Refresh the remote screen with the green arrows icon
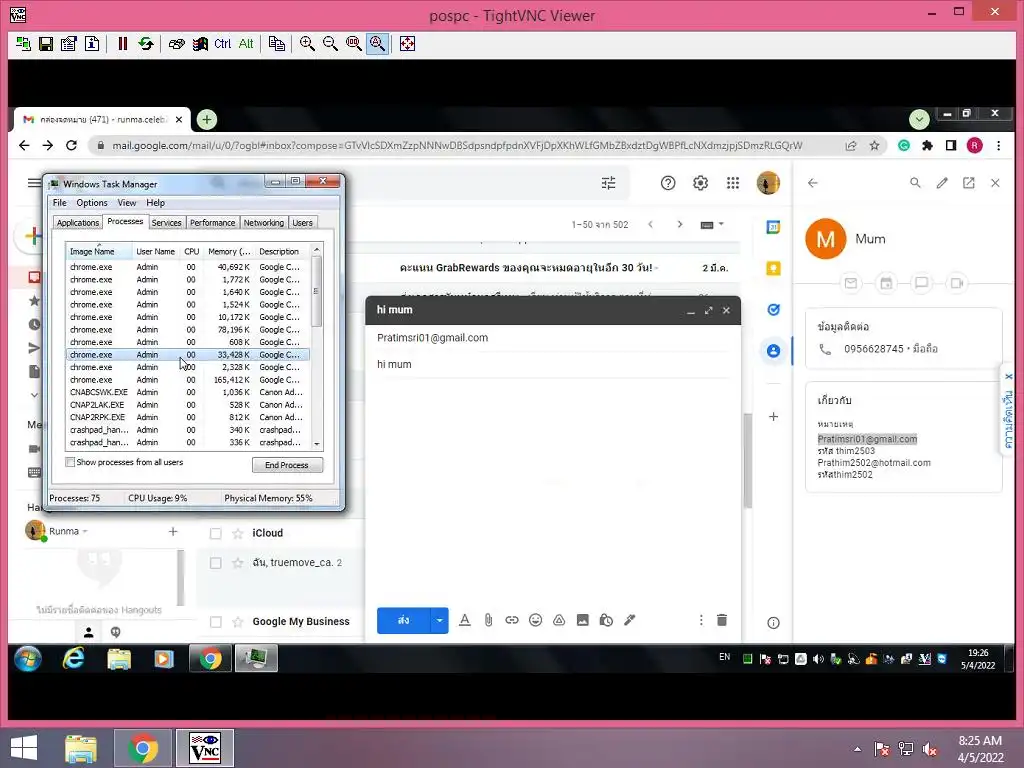This screenshot has height=768, width=1024. pos(146,44)
